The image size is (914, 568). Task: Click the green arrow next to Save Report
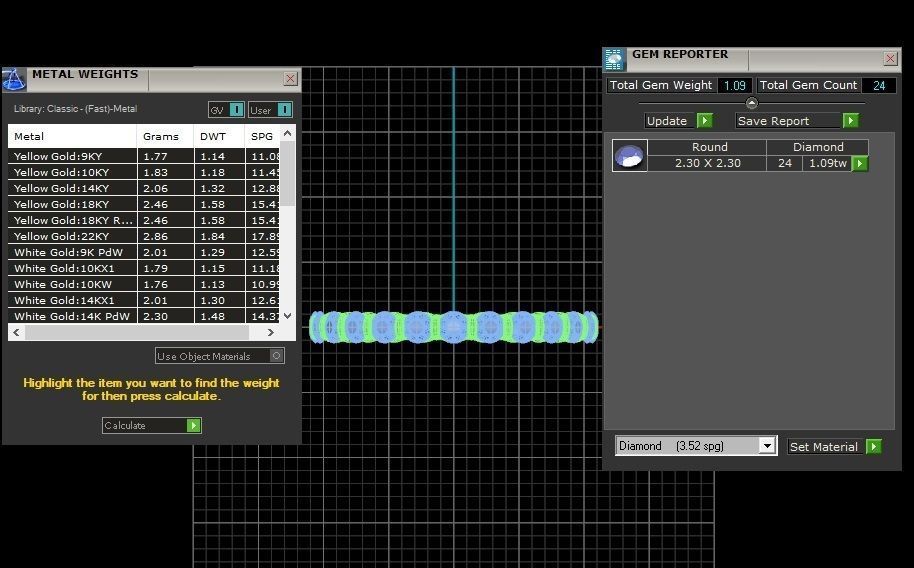pyautogui.click(x=850, y=120)
